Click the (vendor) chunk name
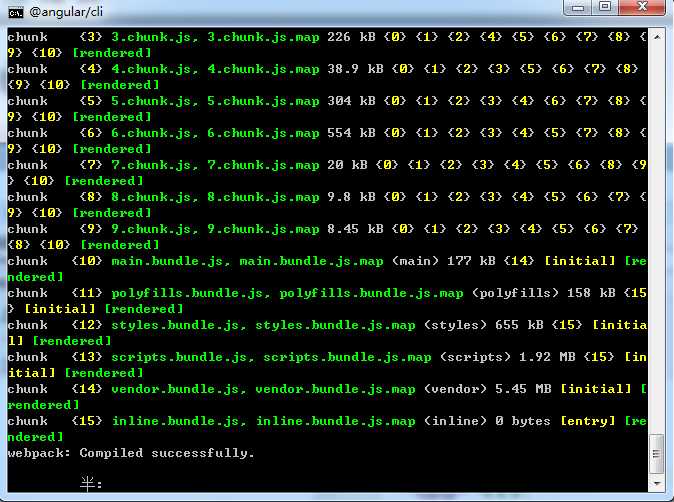Image resolution: width=674 pixels, height=502 pixels. pos(455,389)
